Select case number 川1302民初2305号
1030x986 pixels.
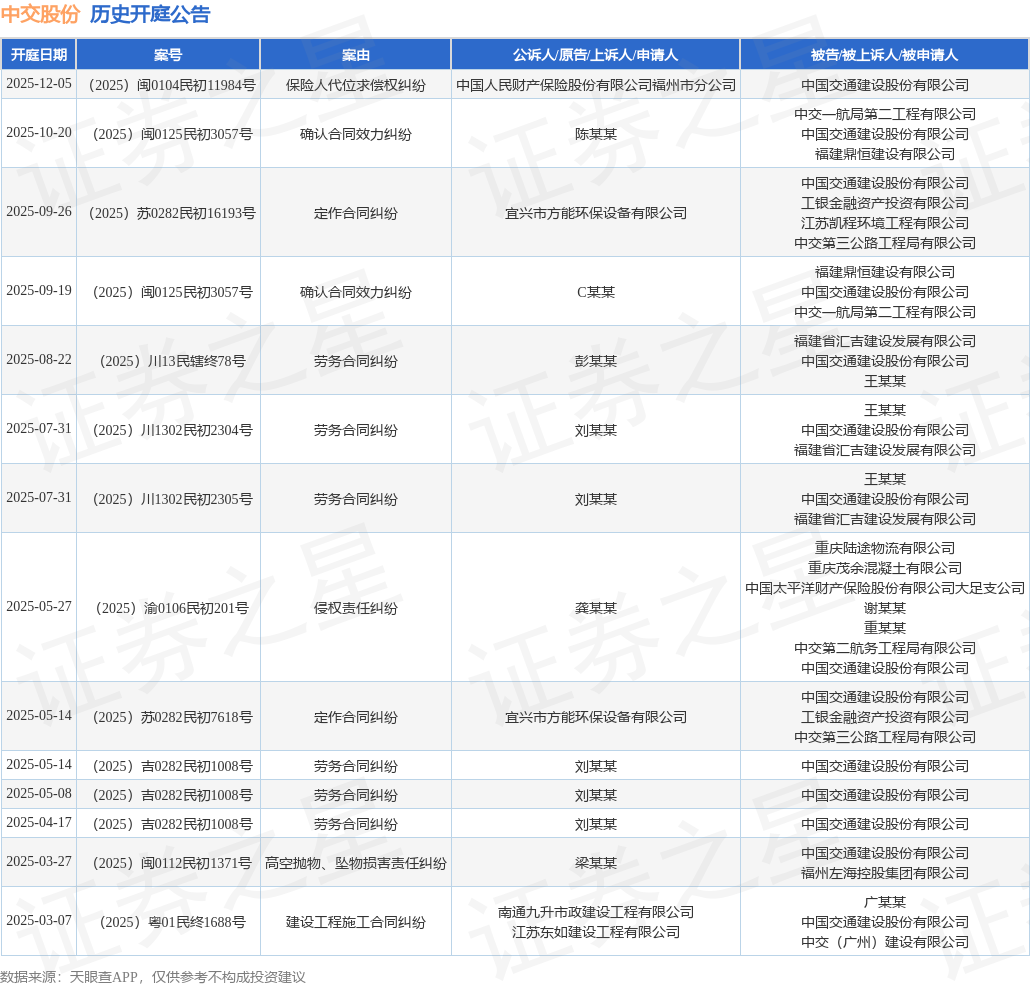pos(172,499)
